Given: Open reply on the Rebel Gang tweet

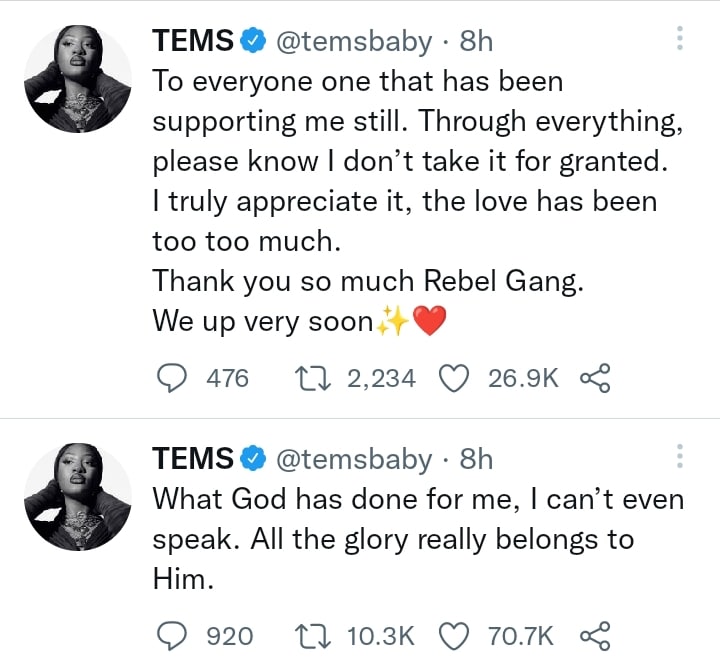Looking at the screenshot, I should coord(172,379).
